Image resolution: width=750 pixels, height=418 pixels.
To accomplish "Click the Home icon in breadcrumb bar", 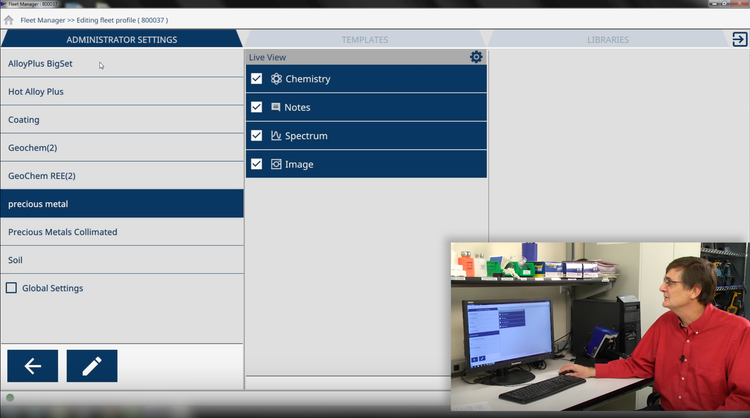I will pyautogui.click(x=9, y=20).
